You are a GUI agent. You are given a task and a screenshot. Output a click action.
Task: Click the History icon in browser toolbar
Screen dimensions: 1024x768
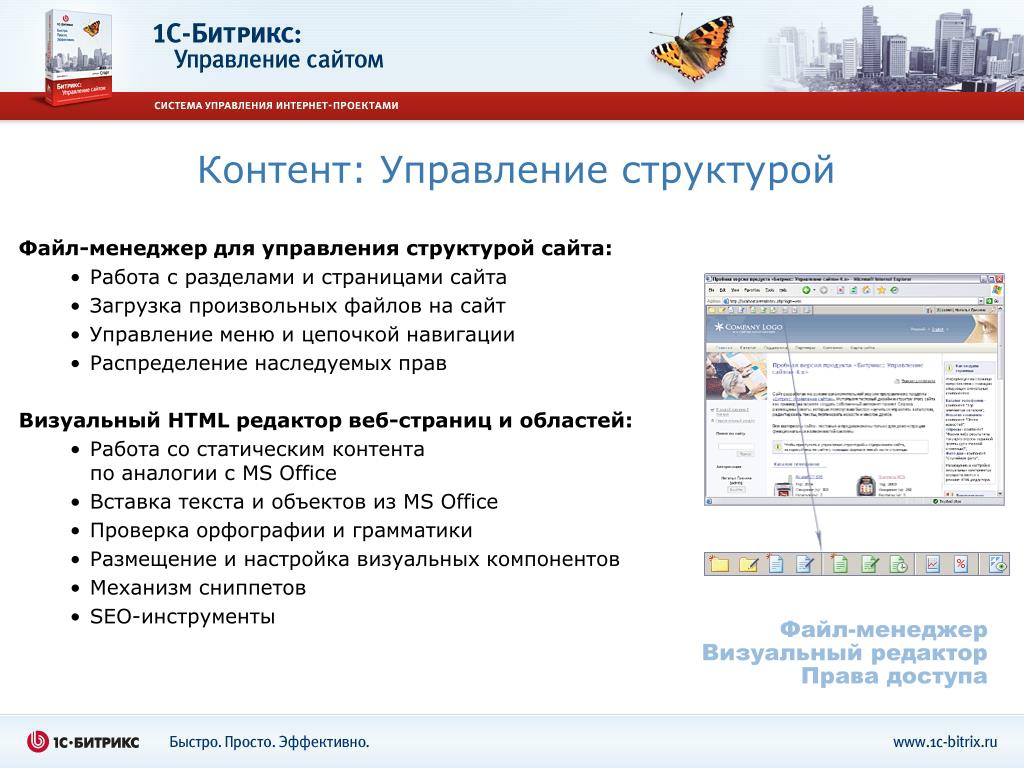coord(894,290)
